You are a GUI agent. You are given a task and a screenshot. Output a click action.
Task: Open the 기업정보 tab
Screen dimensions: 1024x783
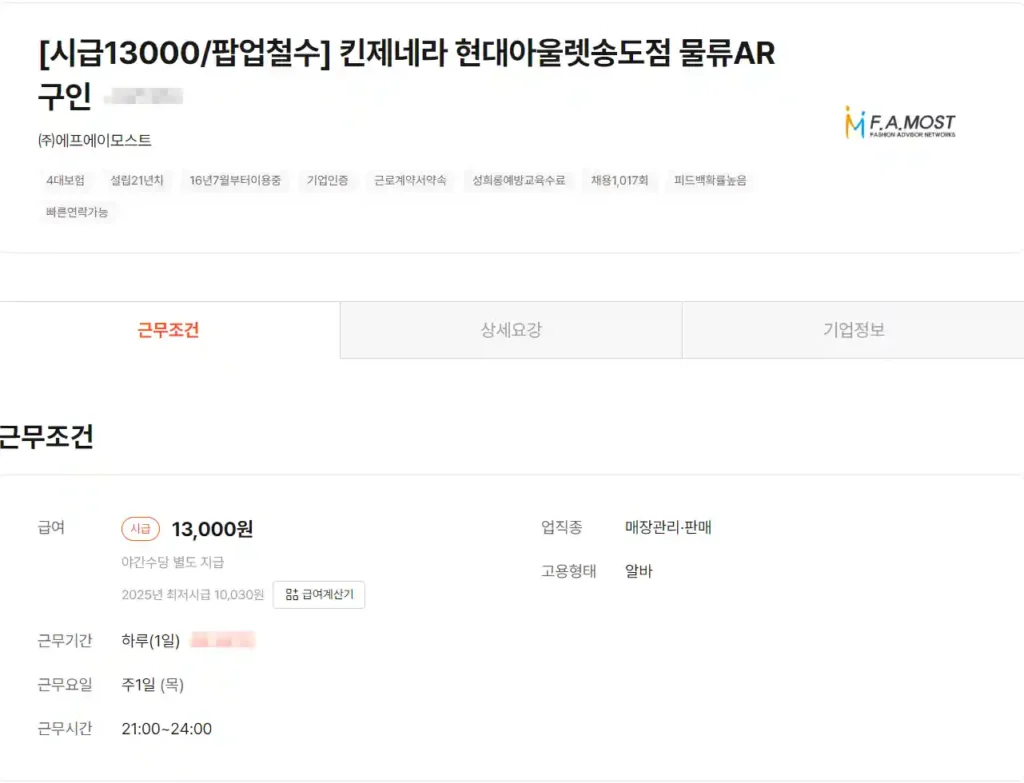[x=852, y=331]
